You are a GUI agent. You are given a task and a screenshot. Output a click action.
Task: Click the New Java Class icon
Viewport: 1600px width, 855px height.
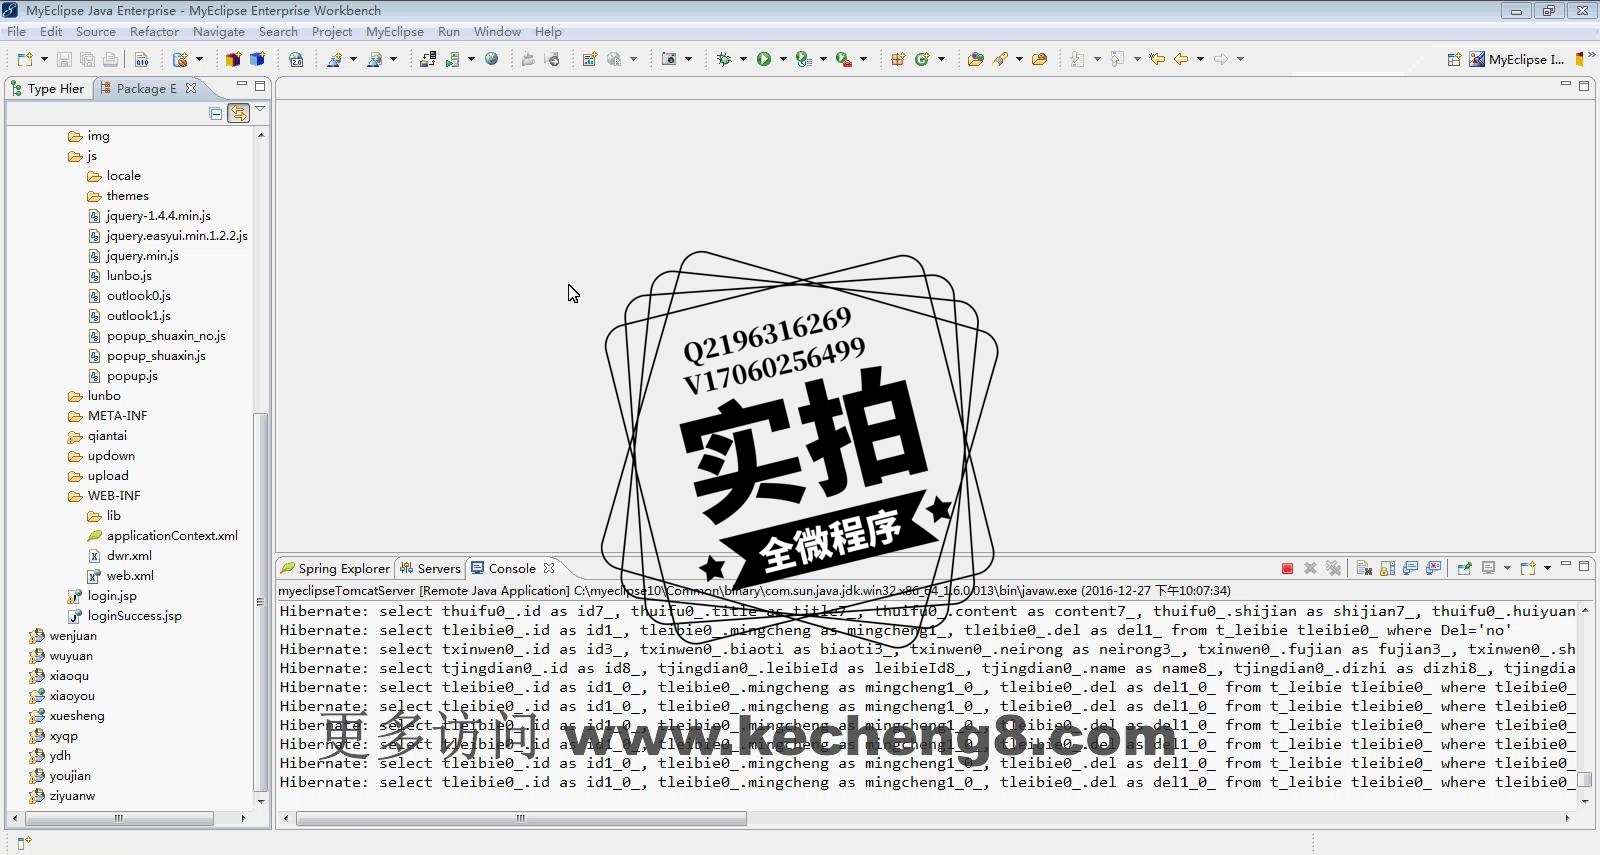tap(922, 59)
